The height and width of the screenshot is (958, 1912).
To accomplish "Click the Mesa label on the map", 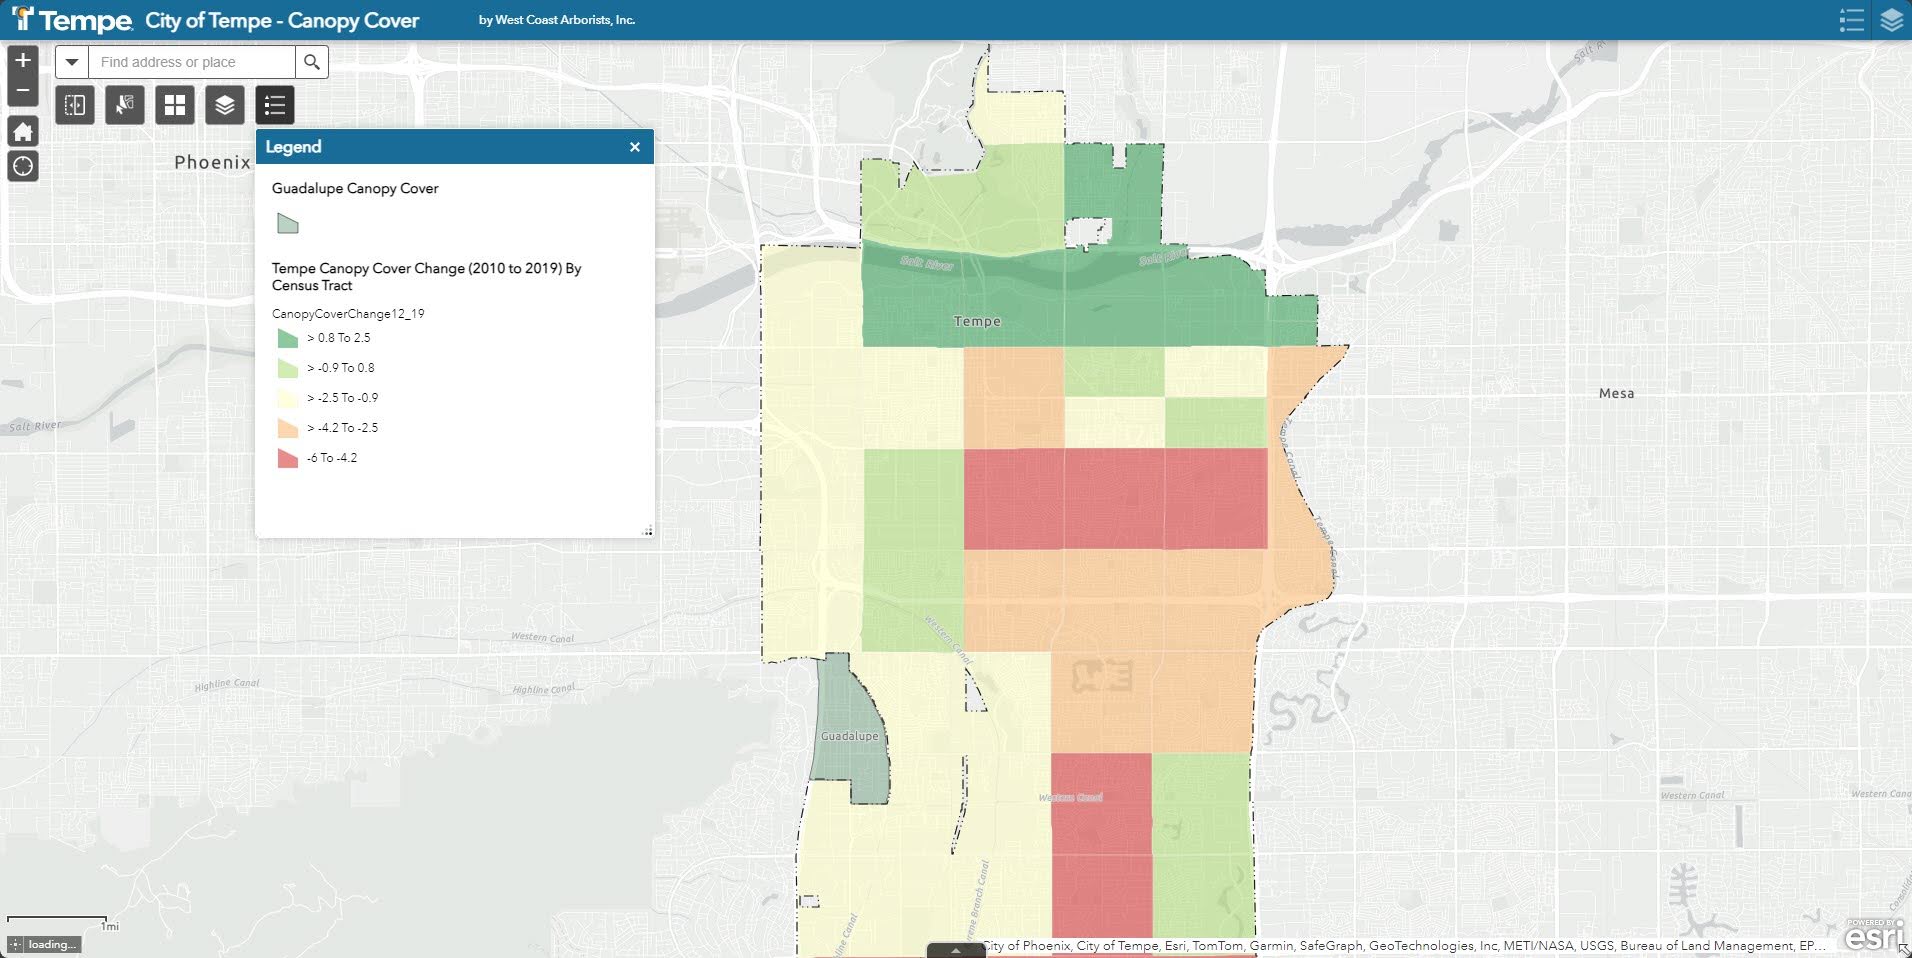I will coord(1616,393).
